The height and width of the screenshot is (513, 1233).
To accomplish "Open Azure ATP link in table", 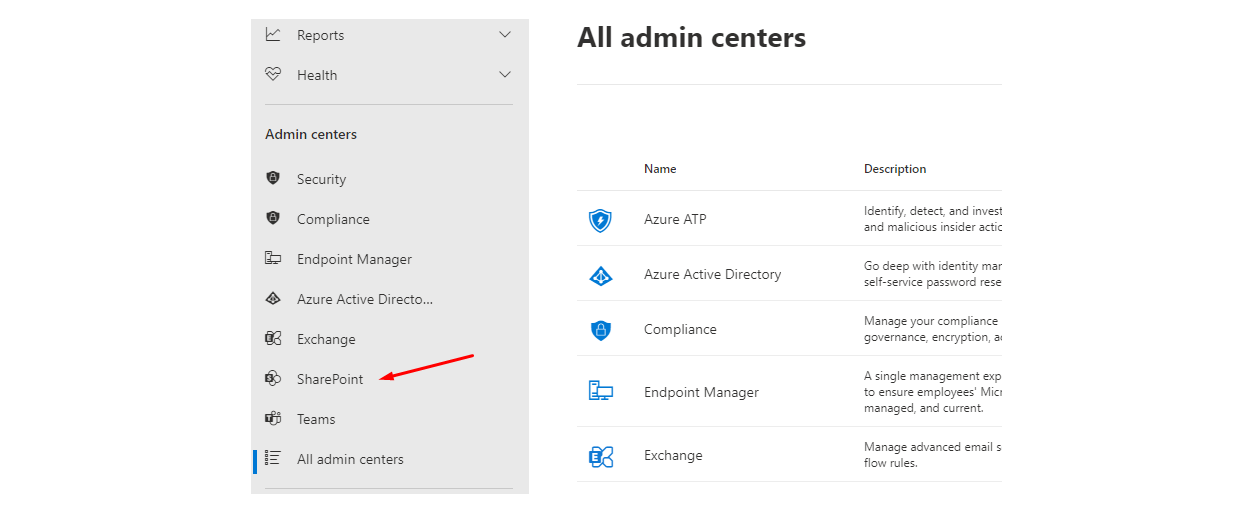I will click(675, 219).
